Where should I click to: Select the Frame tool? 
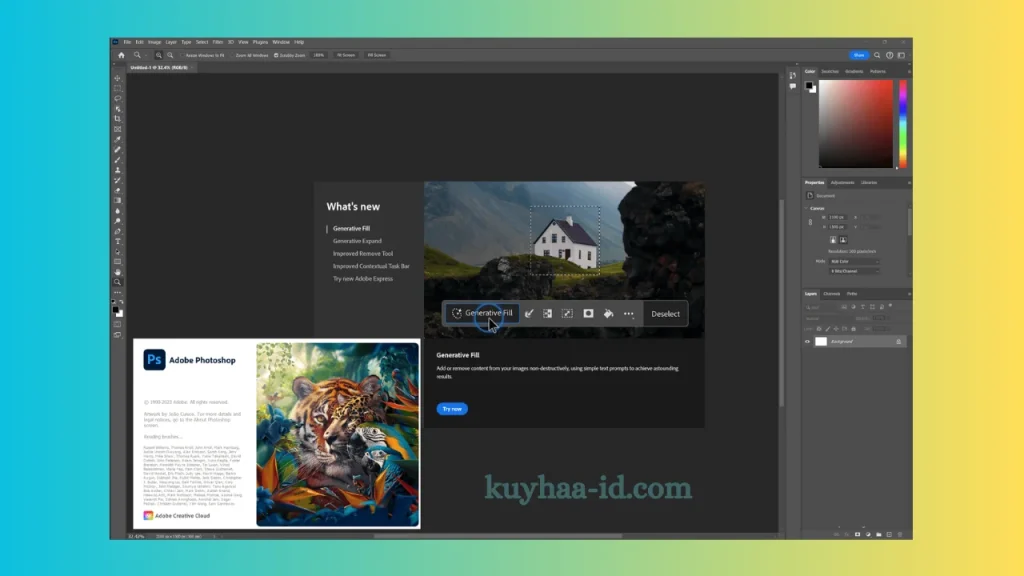click(x=118, y=129)
